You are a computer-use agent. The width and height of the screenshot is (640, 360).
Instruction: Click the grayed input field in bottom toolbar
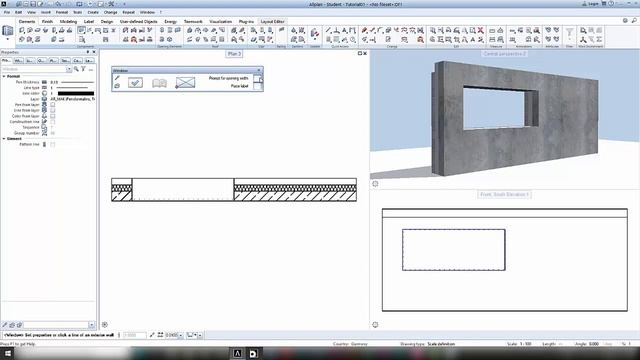tap(134, 335)
